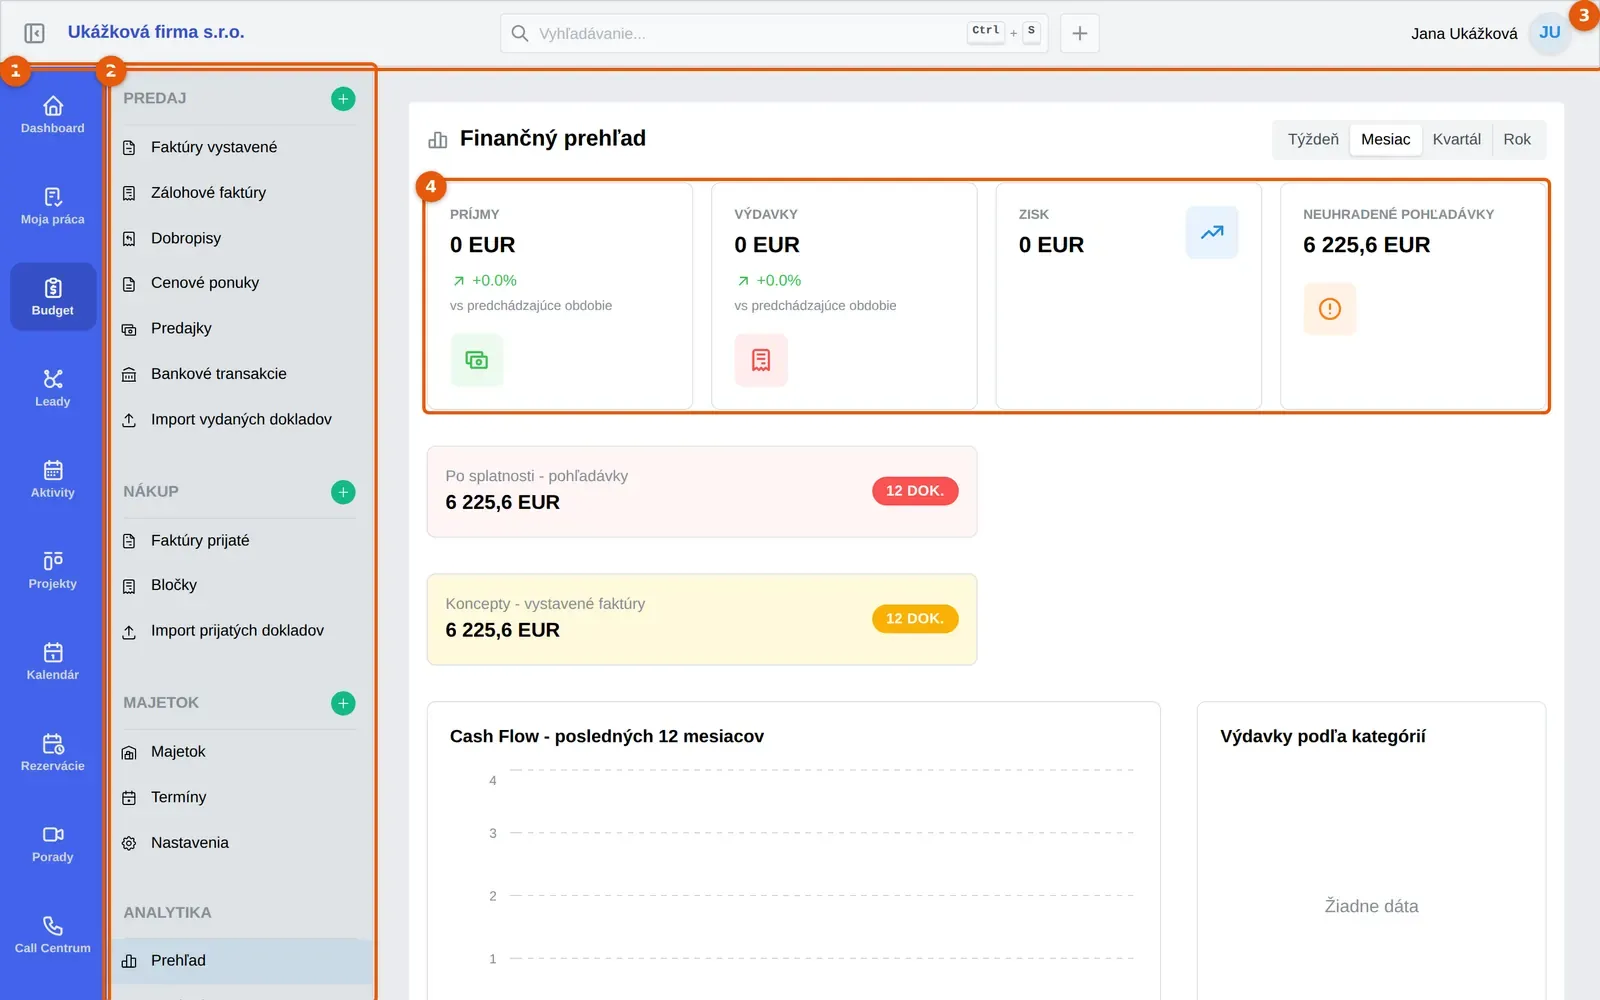1600x1000 pixels.
Task: Click the plus button beside search
Action: point(1080,33)
